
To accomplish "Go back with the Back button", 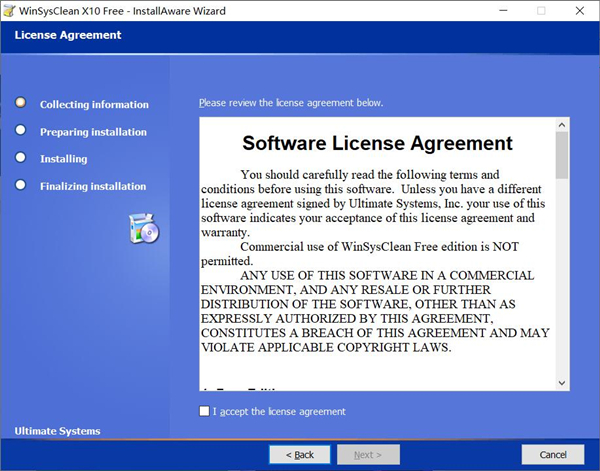I will click(x=299, y=454).
